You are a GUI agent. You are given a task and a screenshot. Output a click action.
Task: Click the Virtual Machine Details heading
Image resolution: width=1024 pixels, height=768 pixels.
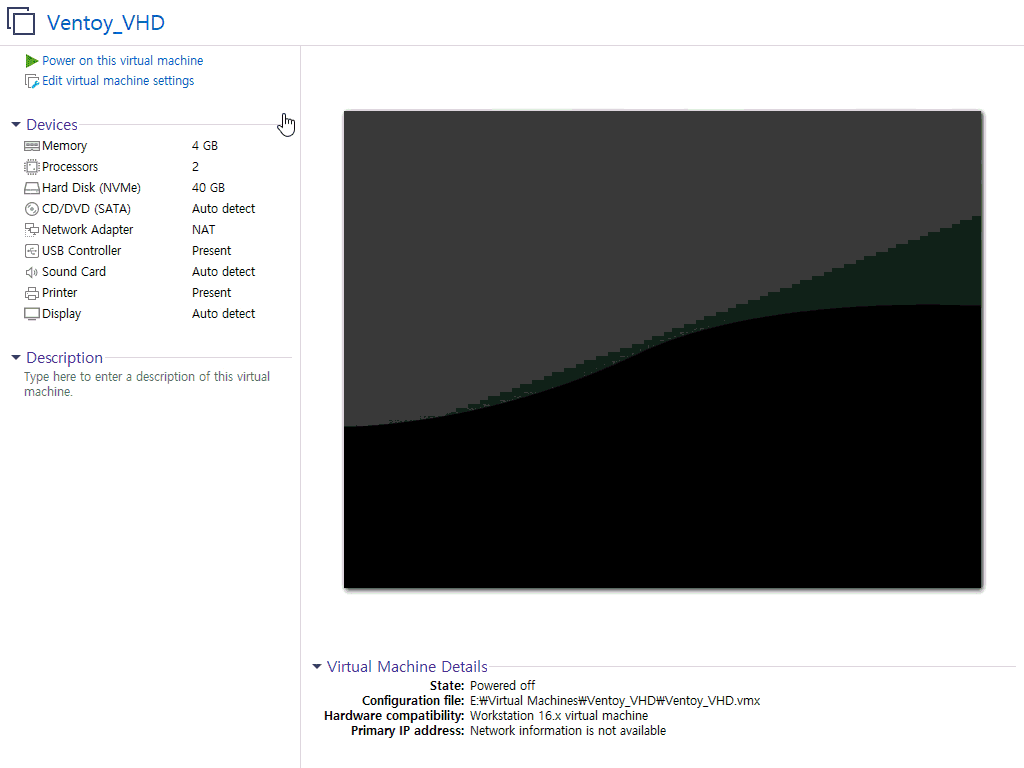point(407,666)
